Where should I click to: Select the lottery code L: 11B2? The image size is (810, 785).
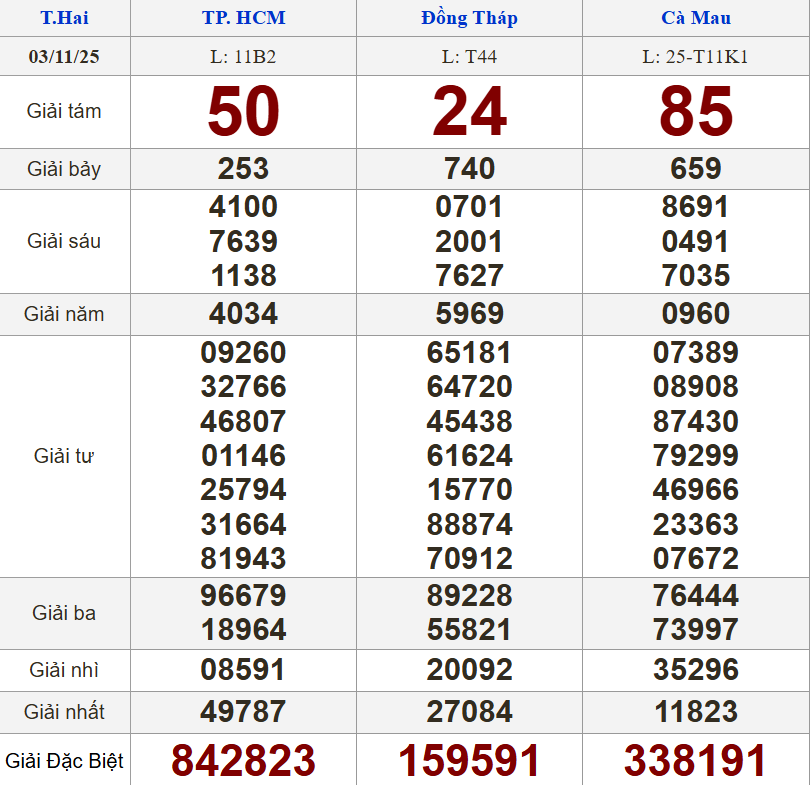(x=243, y=57)
